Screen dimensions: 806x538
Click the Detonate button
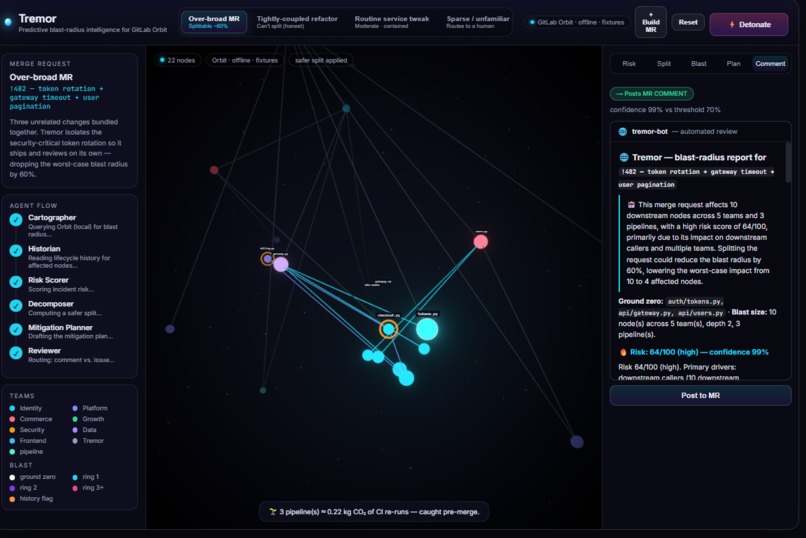coord(749,24)
